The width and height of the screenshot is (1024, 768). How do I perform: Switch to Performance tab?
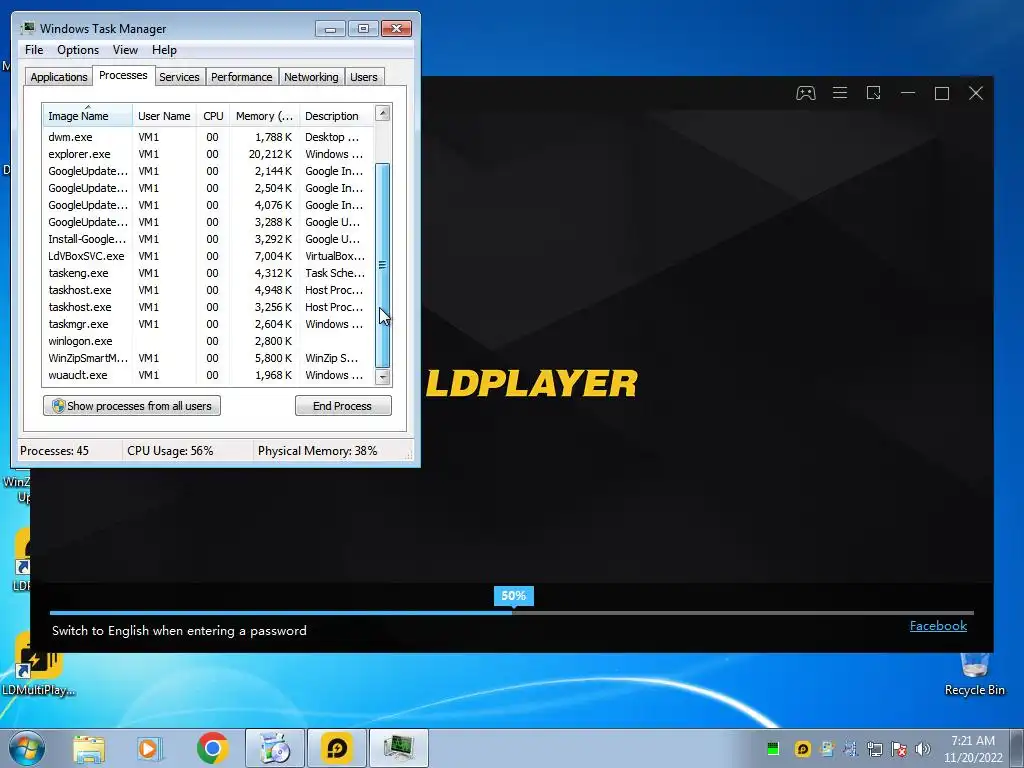coord(241,77)
